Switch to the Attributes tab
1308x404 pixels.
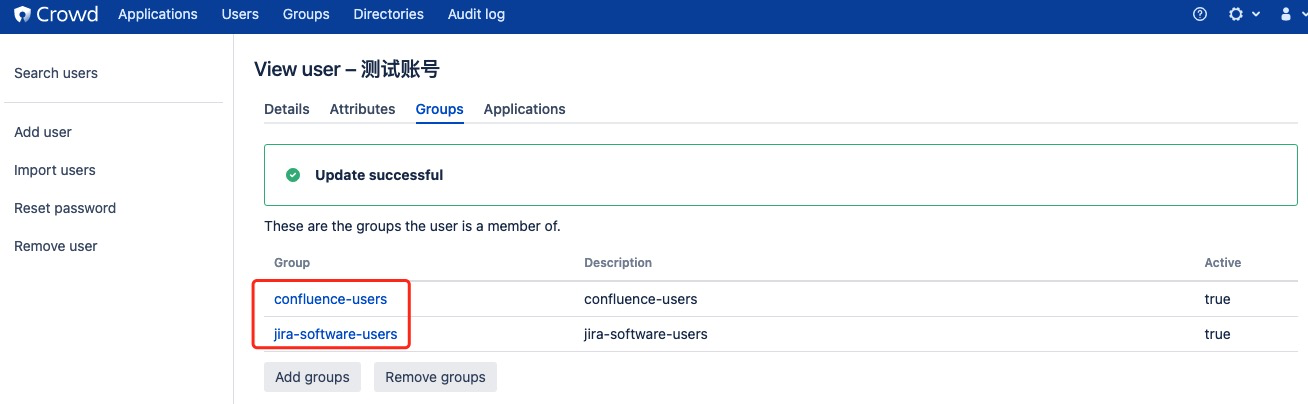tap(362, 109)
